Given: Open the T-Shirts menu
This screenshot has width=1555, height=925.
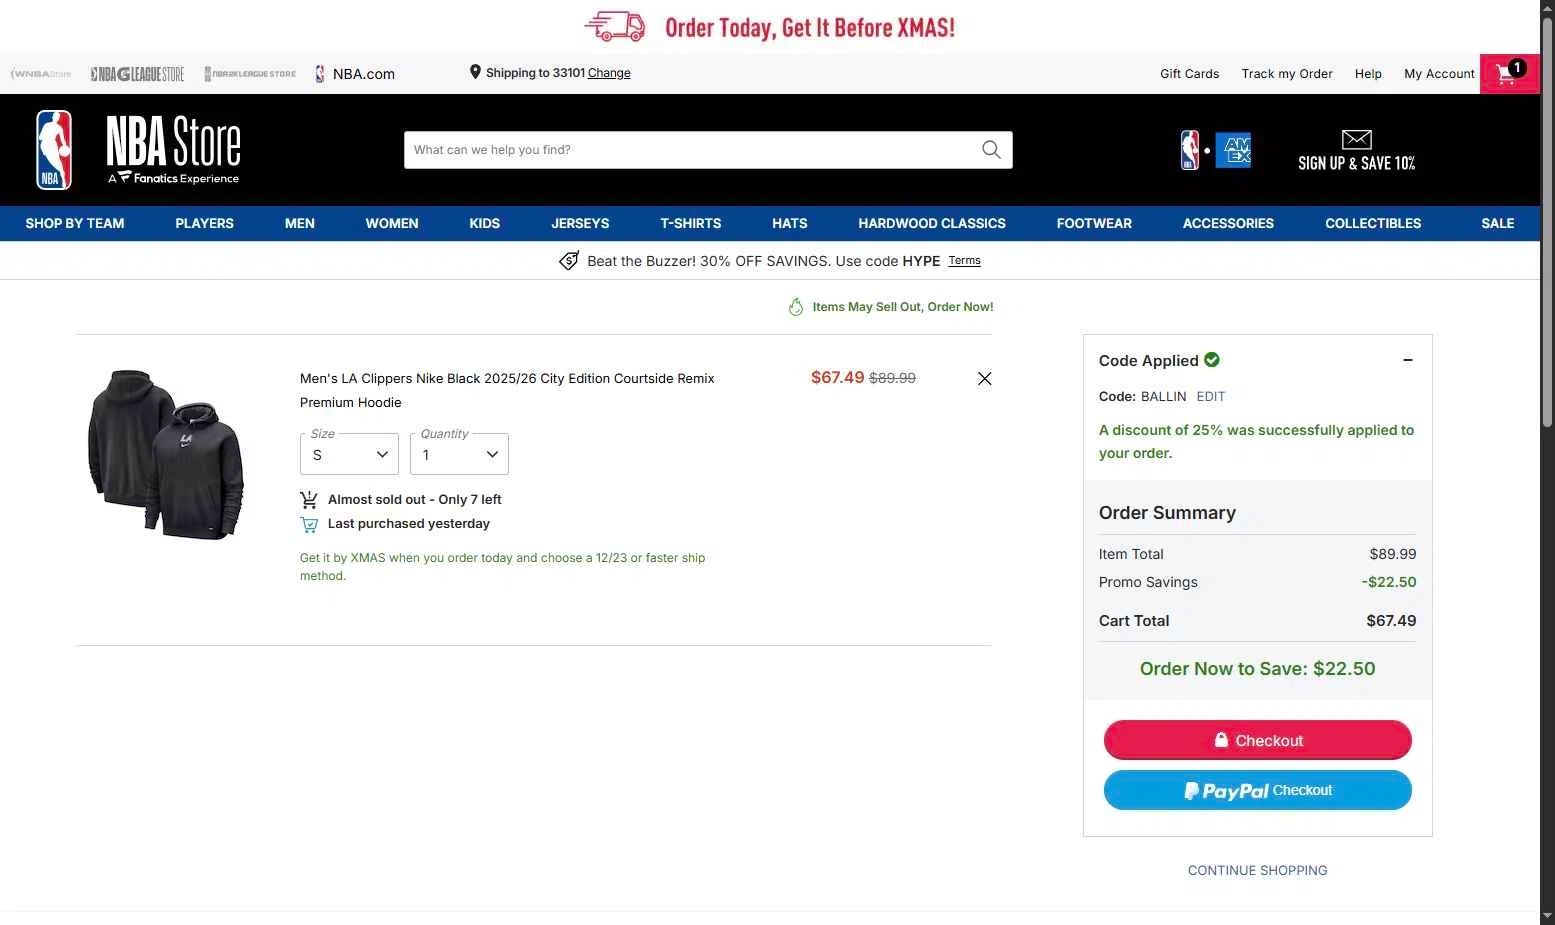Looking at the screenshot, I should tap(691, 223).
